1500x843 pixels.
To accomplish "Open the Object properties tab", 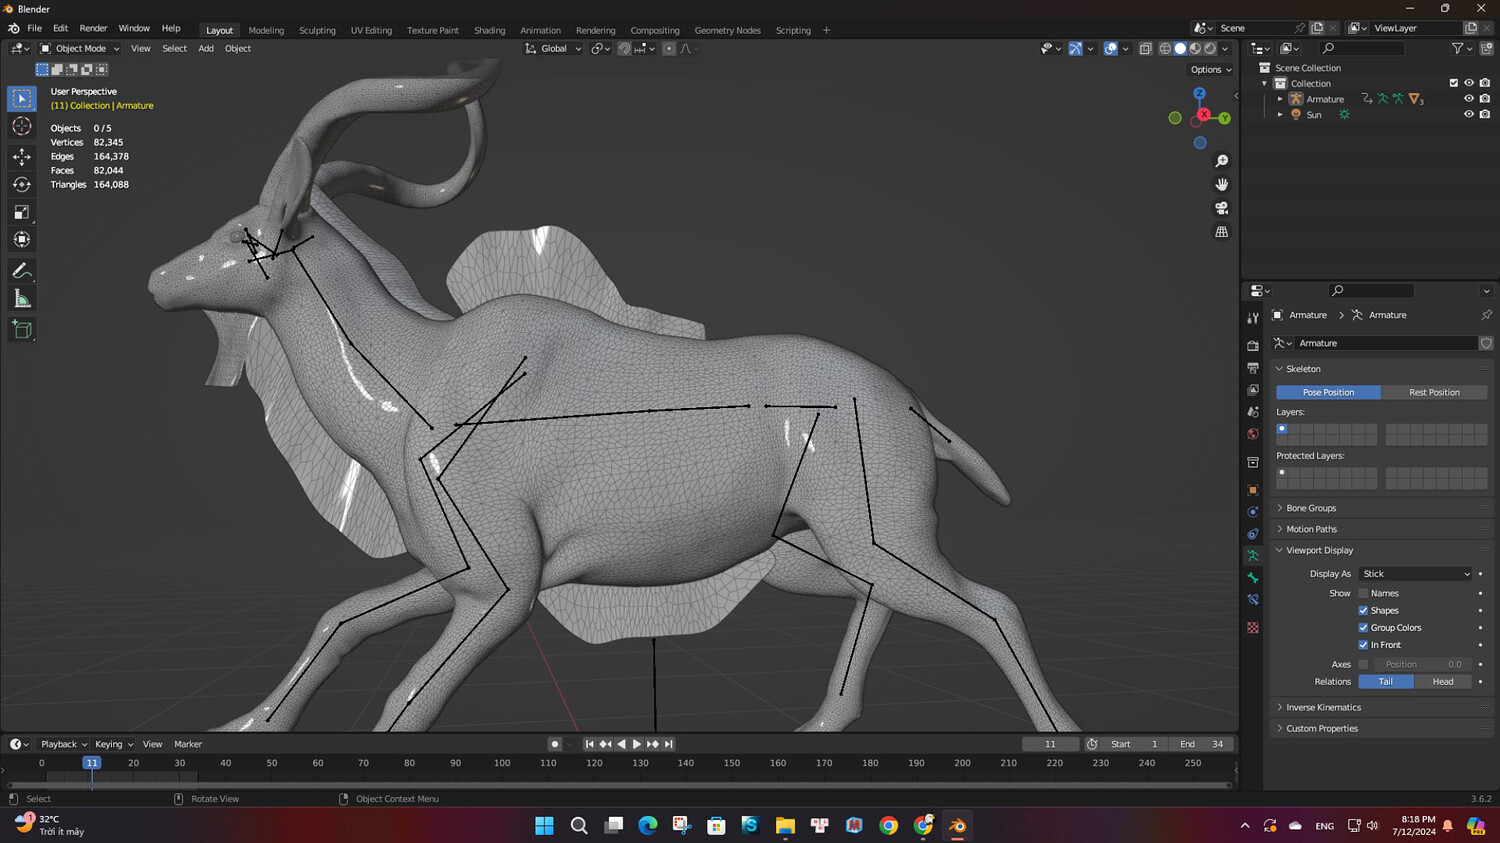I will [x=1253, y=490].
